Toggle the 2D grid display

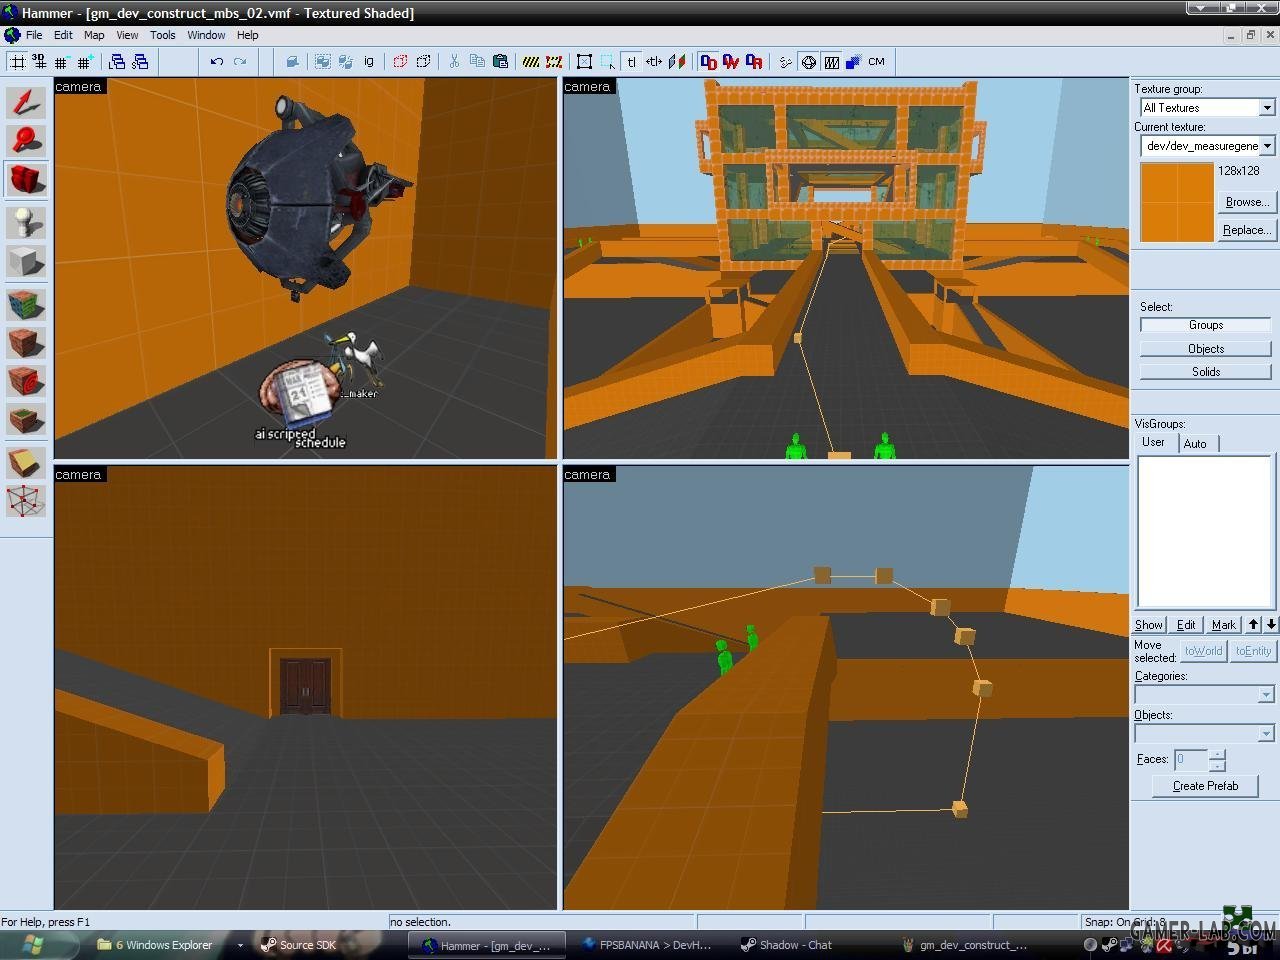17,62
